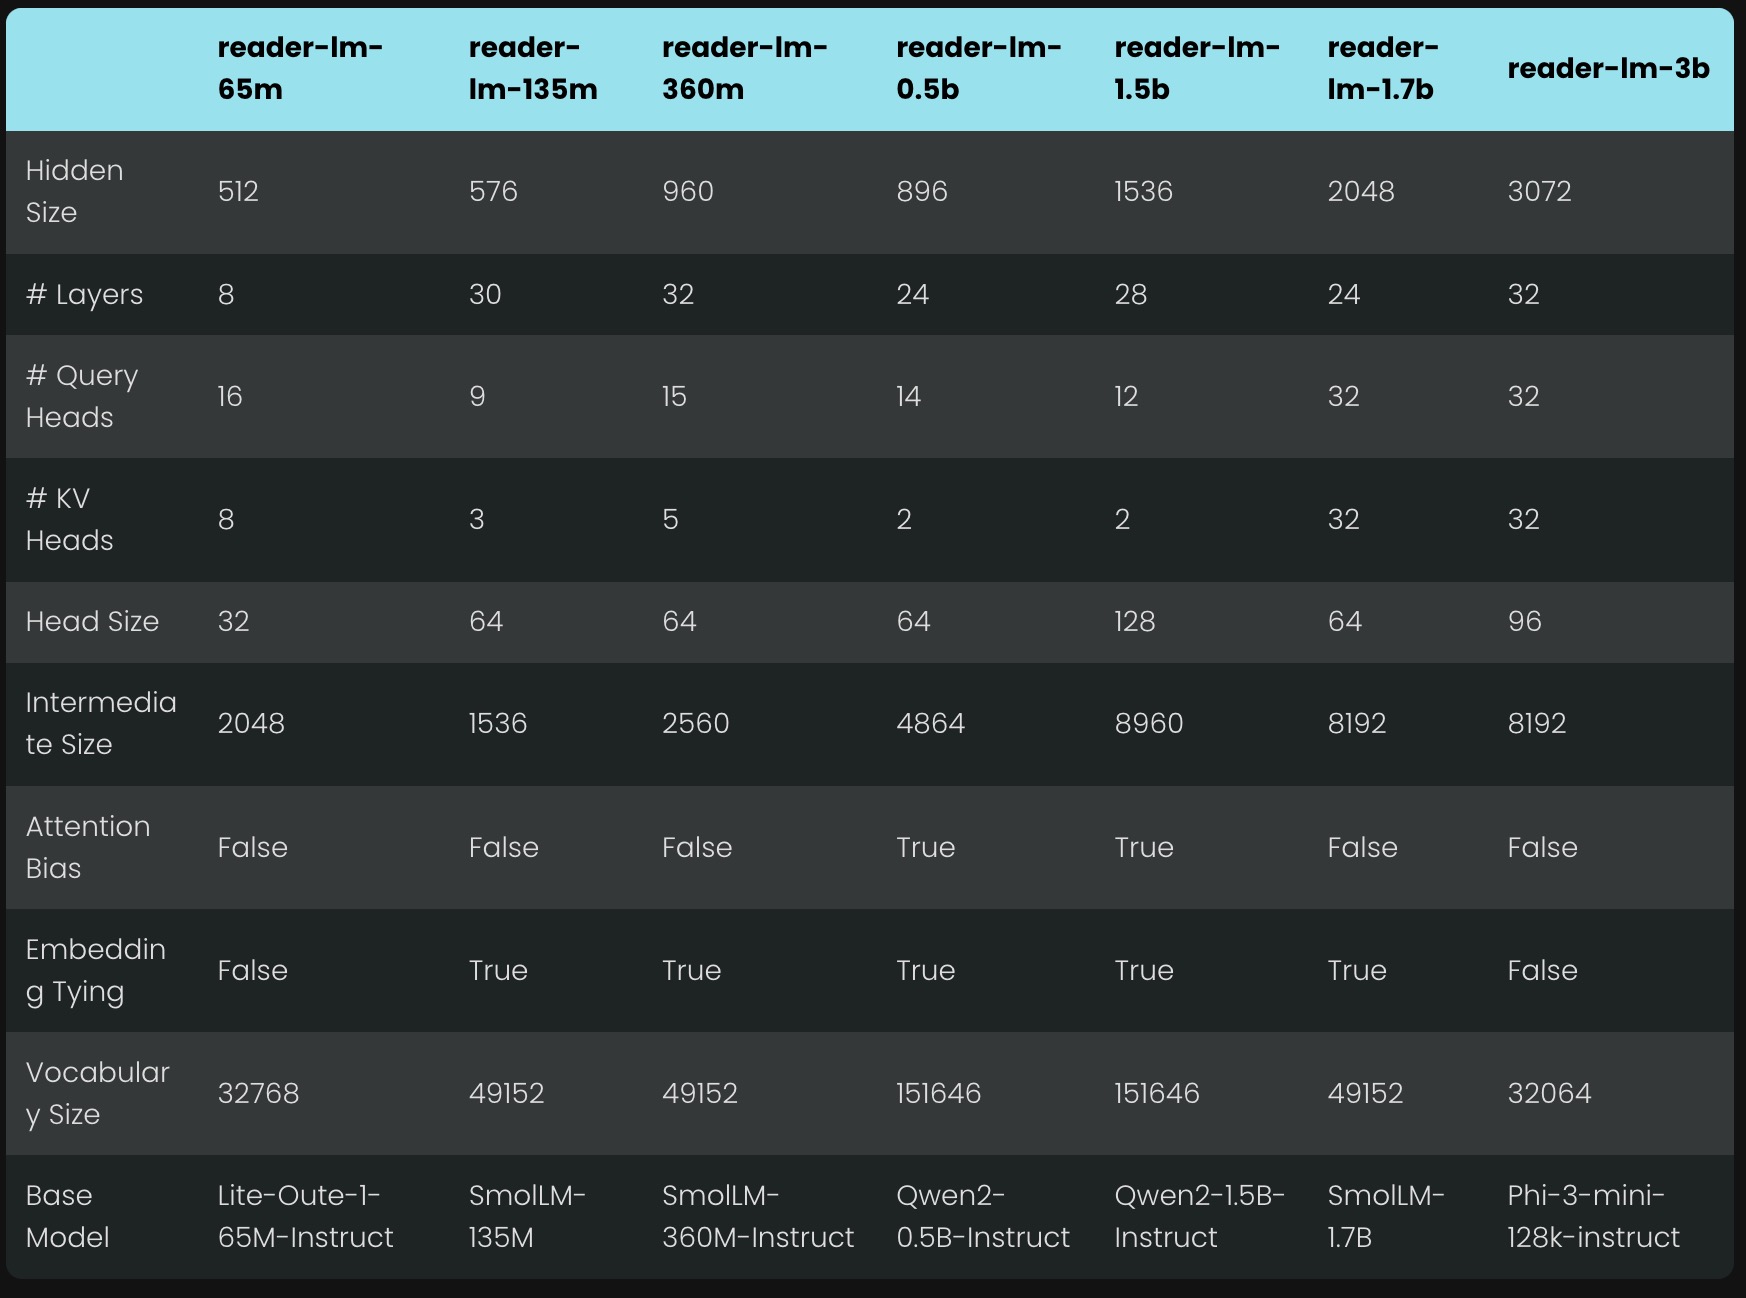This screenshot has width=1746, height=1298.
Task: Click the # KV Heads row label
Action: click(x=69, y=519)
